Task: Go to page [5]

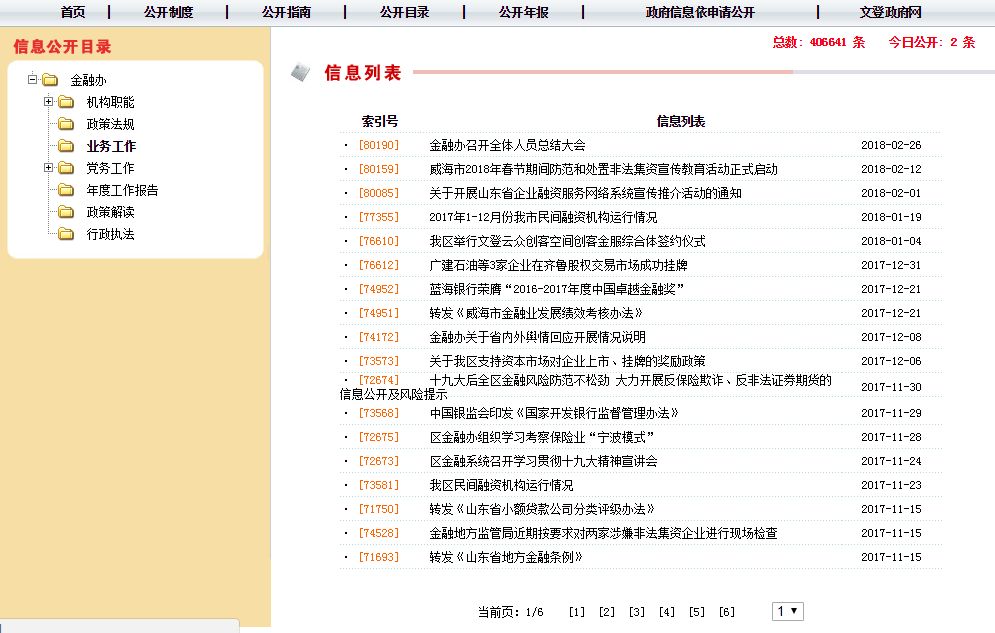Action: [x=697, y=612]
